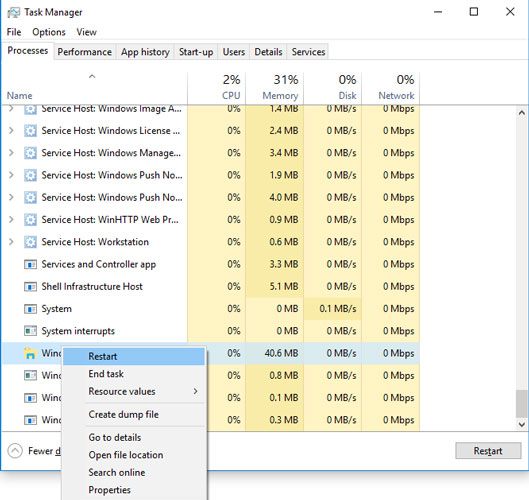Select the Services and Controller app row

pos(211,264)
